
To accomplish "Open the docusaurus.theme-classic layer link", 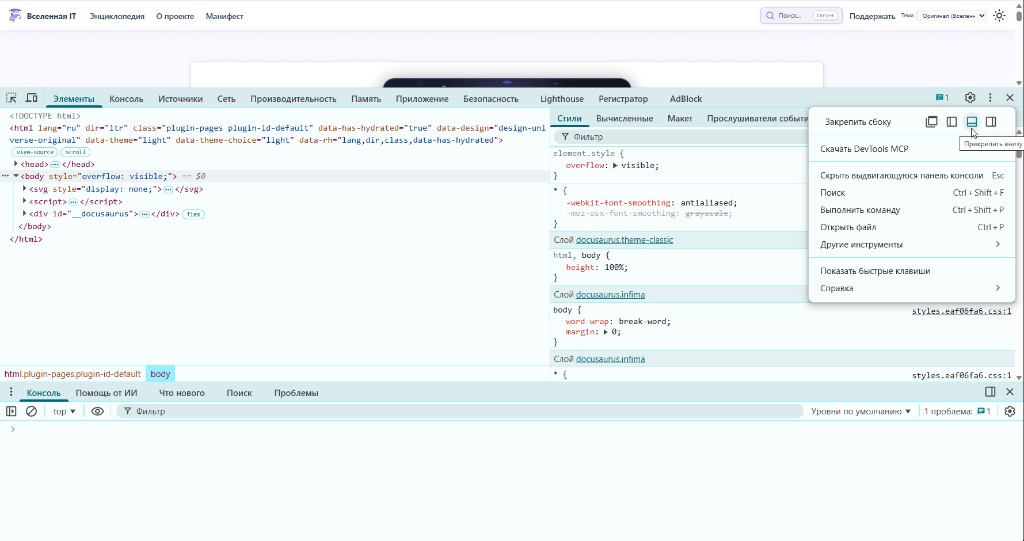I will coord(624,240).
